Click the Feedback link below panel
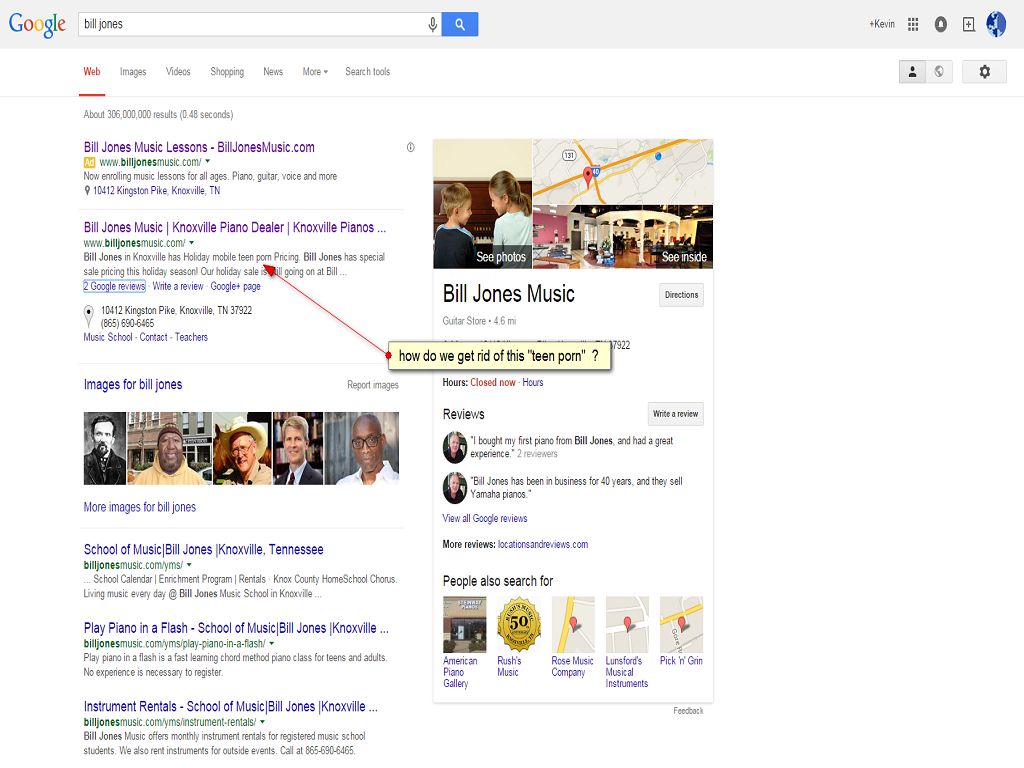This screenshot has height=768, width=1024. (688, 711)
